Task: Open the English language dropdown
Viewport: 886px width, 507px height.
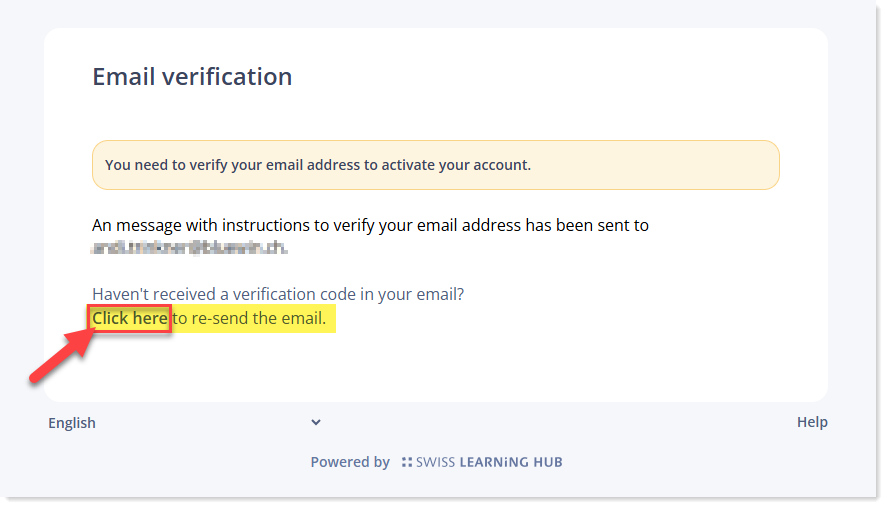Action: point(185,423)
